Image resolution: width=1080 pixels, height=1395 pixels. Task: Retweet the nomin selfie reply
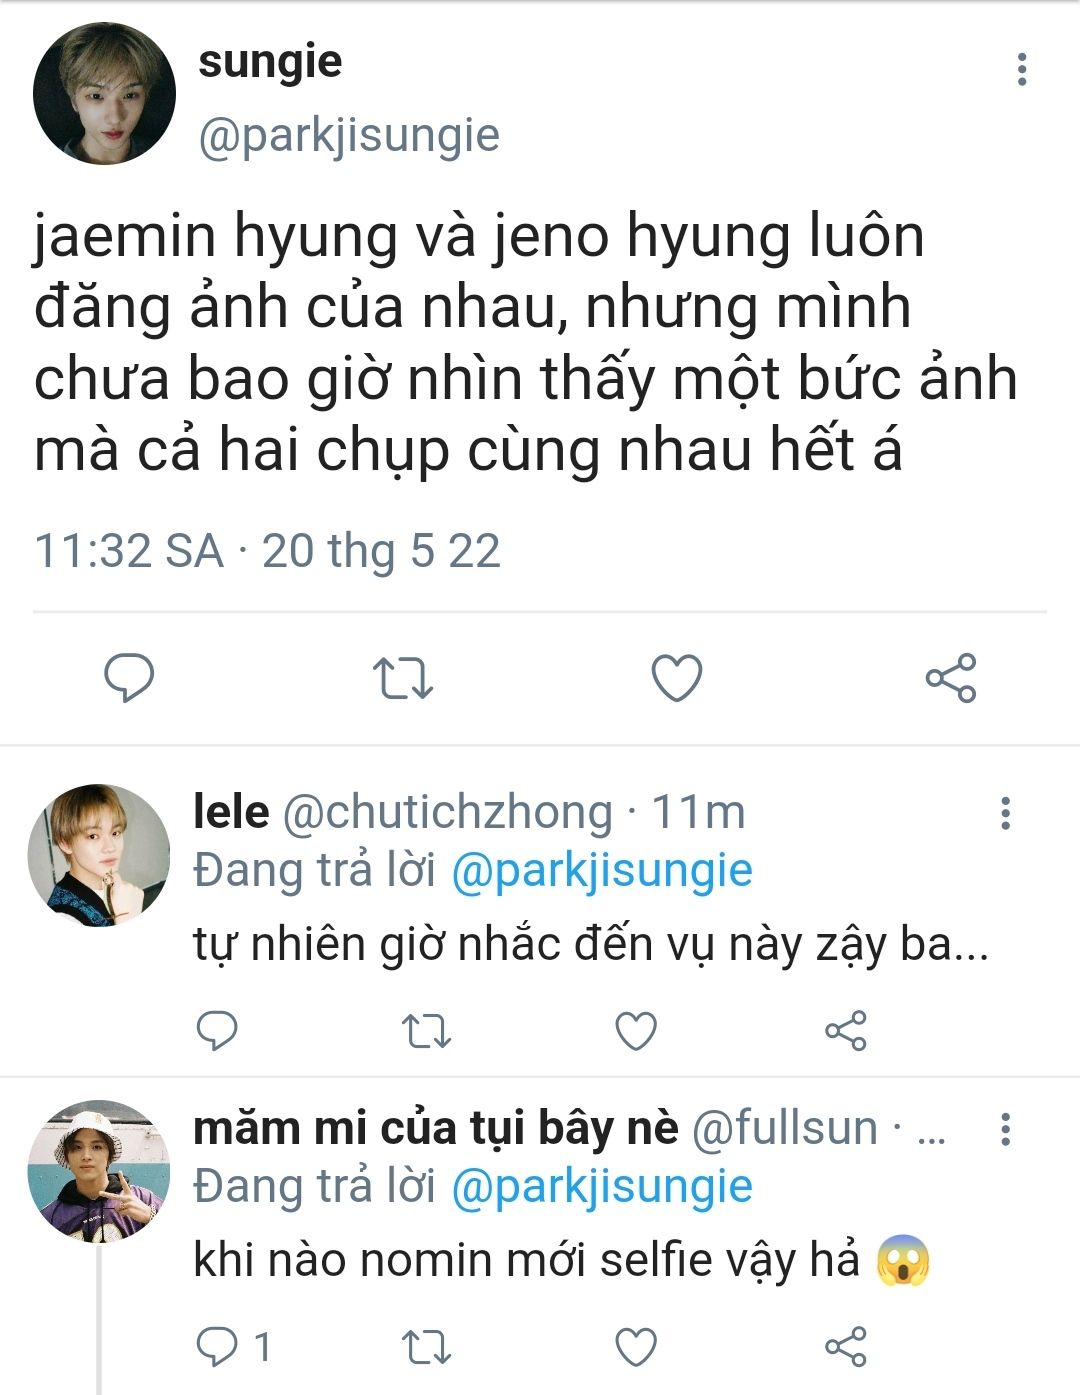click(x=426, y=1347)
